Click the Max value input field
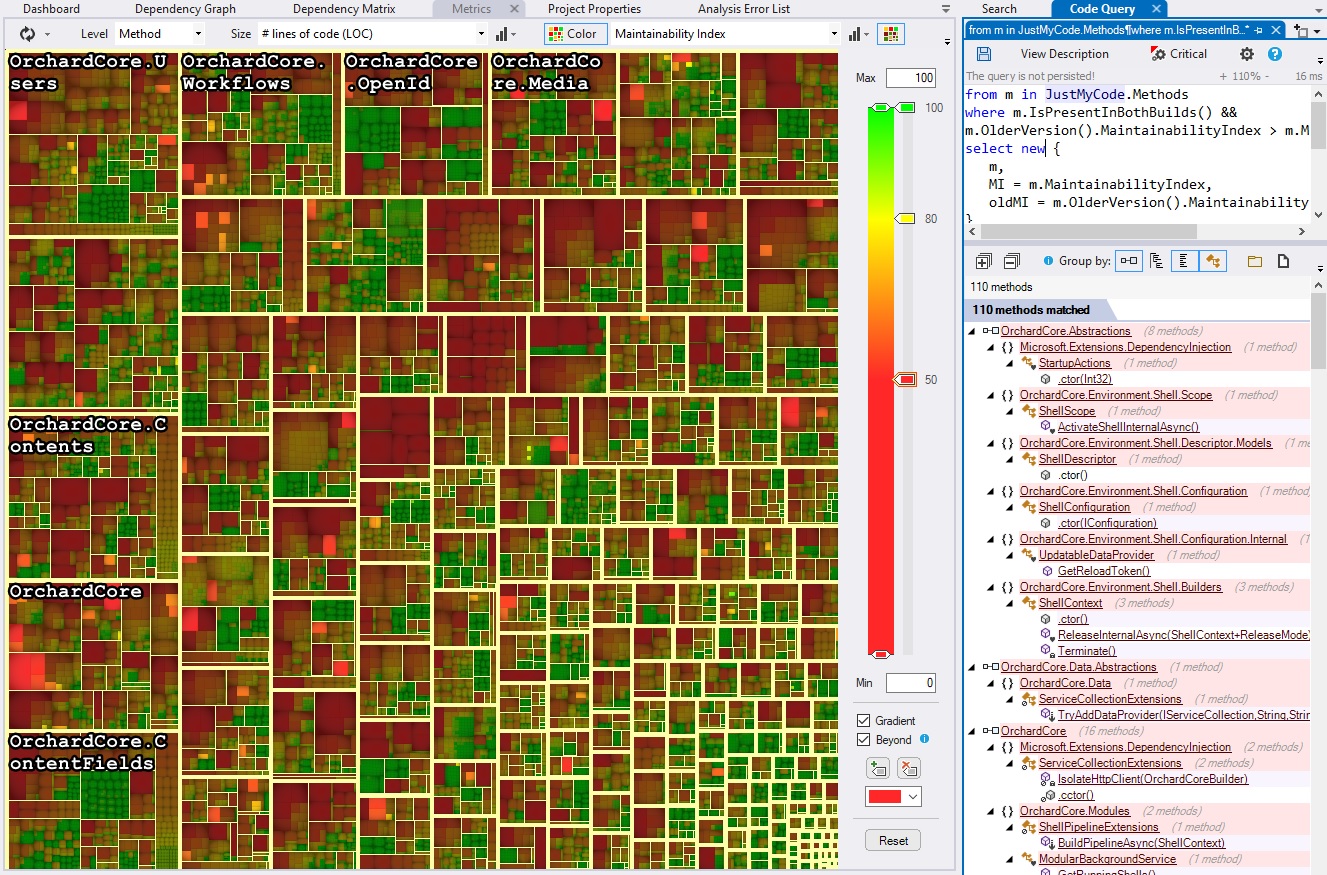Viewport: 1327px width, 875px height. coord(910,78)
